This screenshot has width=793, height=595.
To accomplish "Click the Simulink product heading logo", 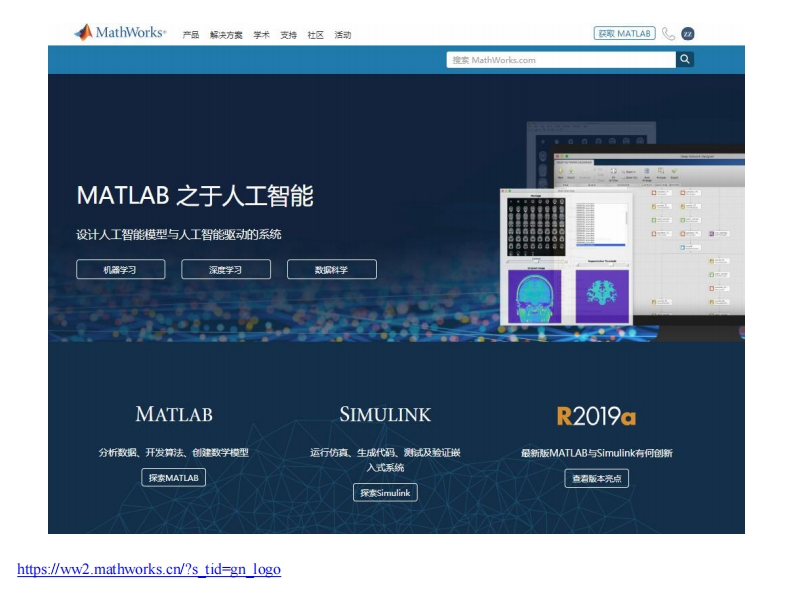I will click(385, 415).
